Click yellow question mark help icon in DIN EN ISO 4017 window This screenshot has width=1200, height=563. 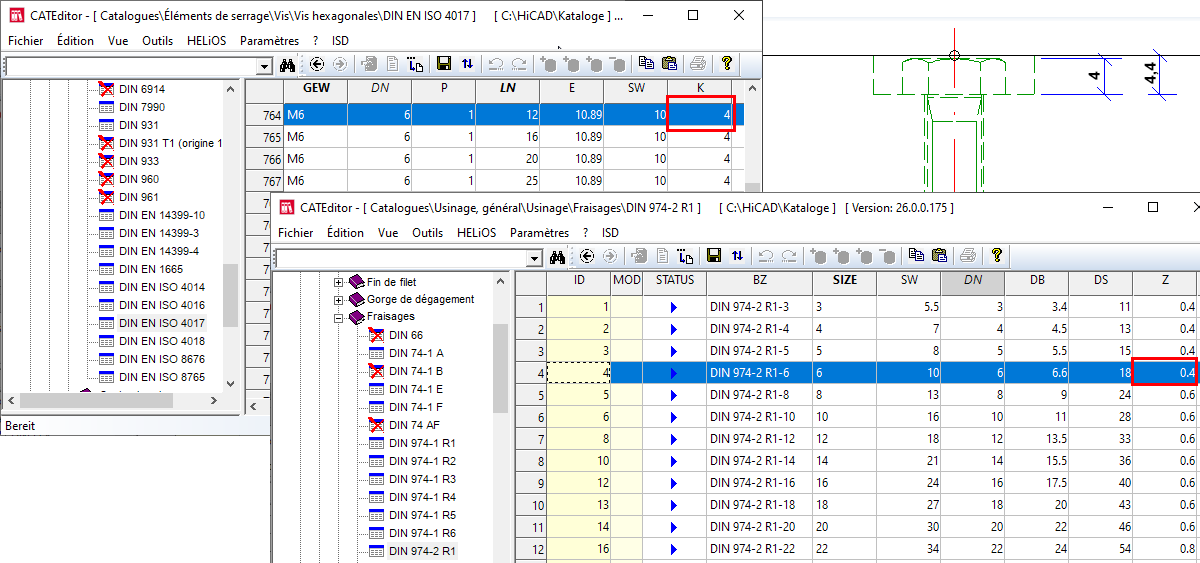tap(727, 64)
